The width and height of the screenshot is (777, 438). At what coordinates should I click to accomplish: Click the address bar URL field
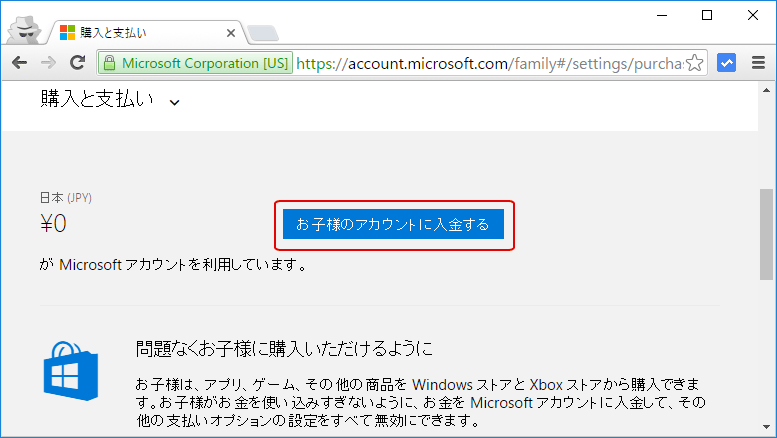pos(401,63)
